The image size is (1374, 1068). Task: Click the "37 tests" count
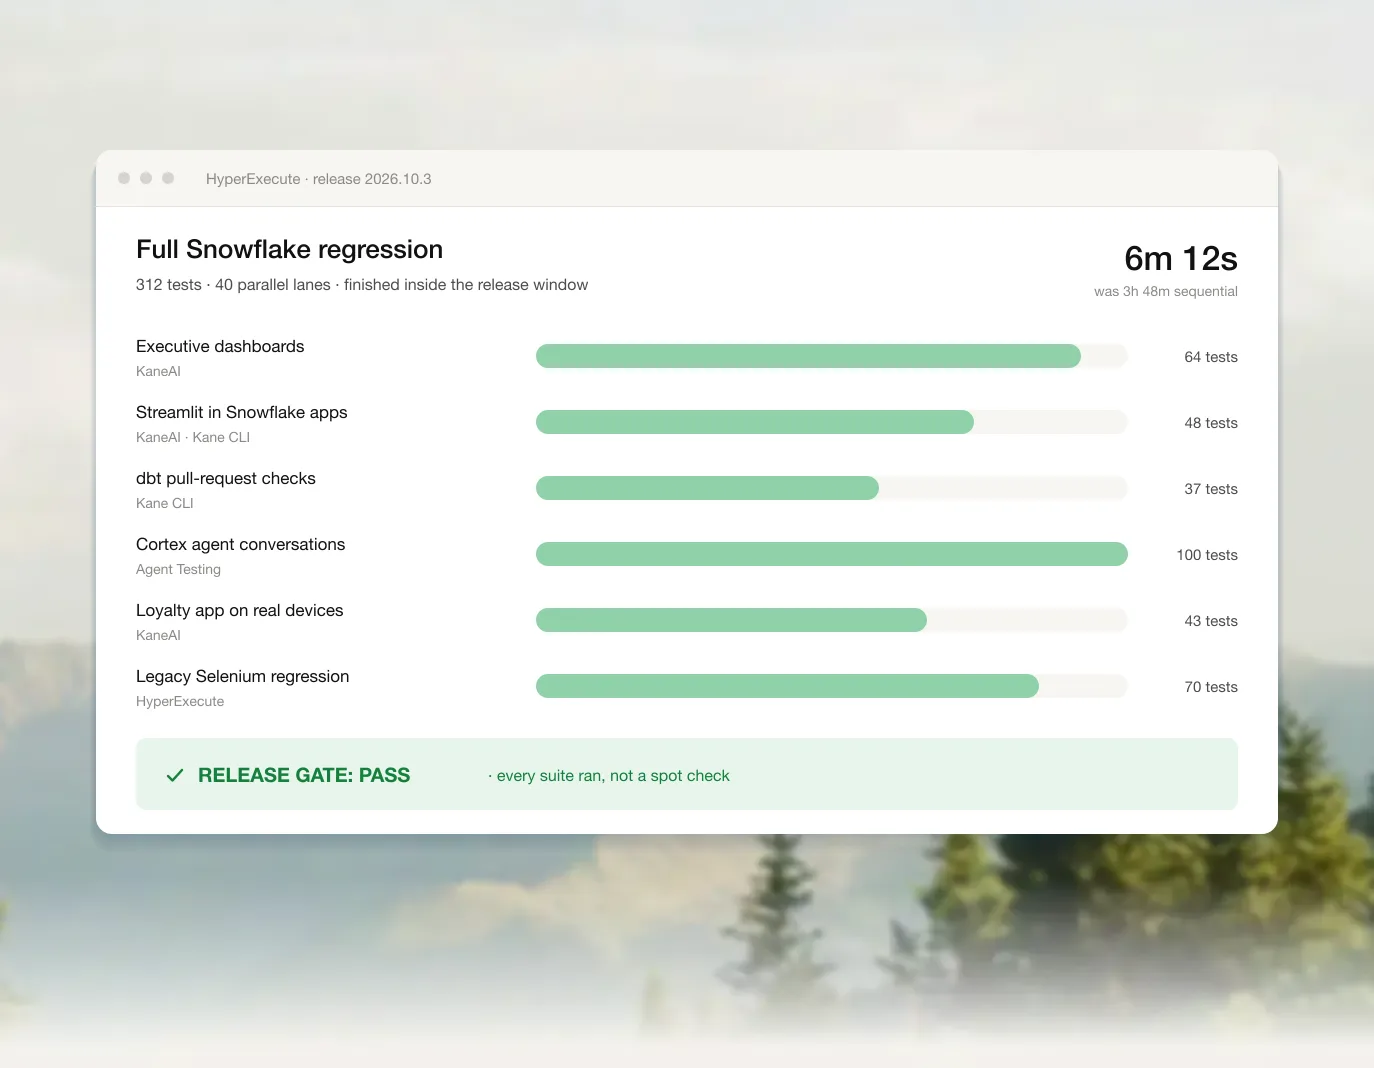(1211, 489)
